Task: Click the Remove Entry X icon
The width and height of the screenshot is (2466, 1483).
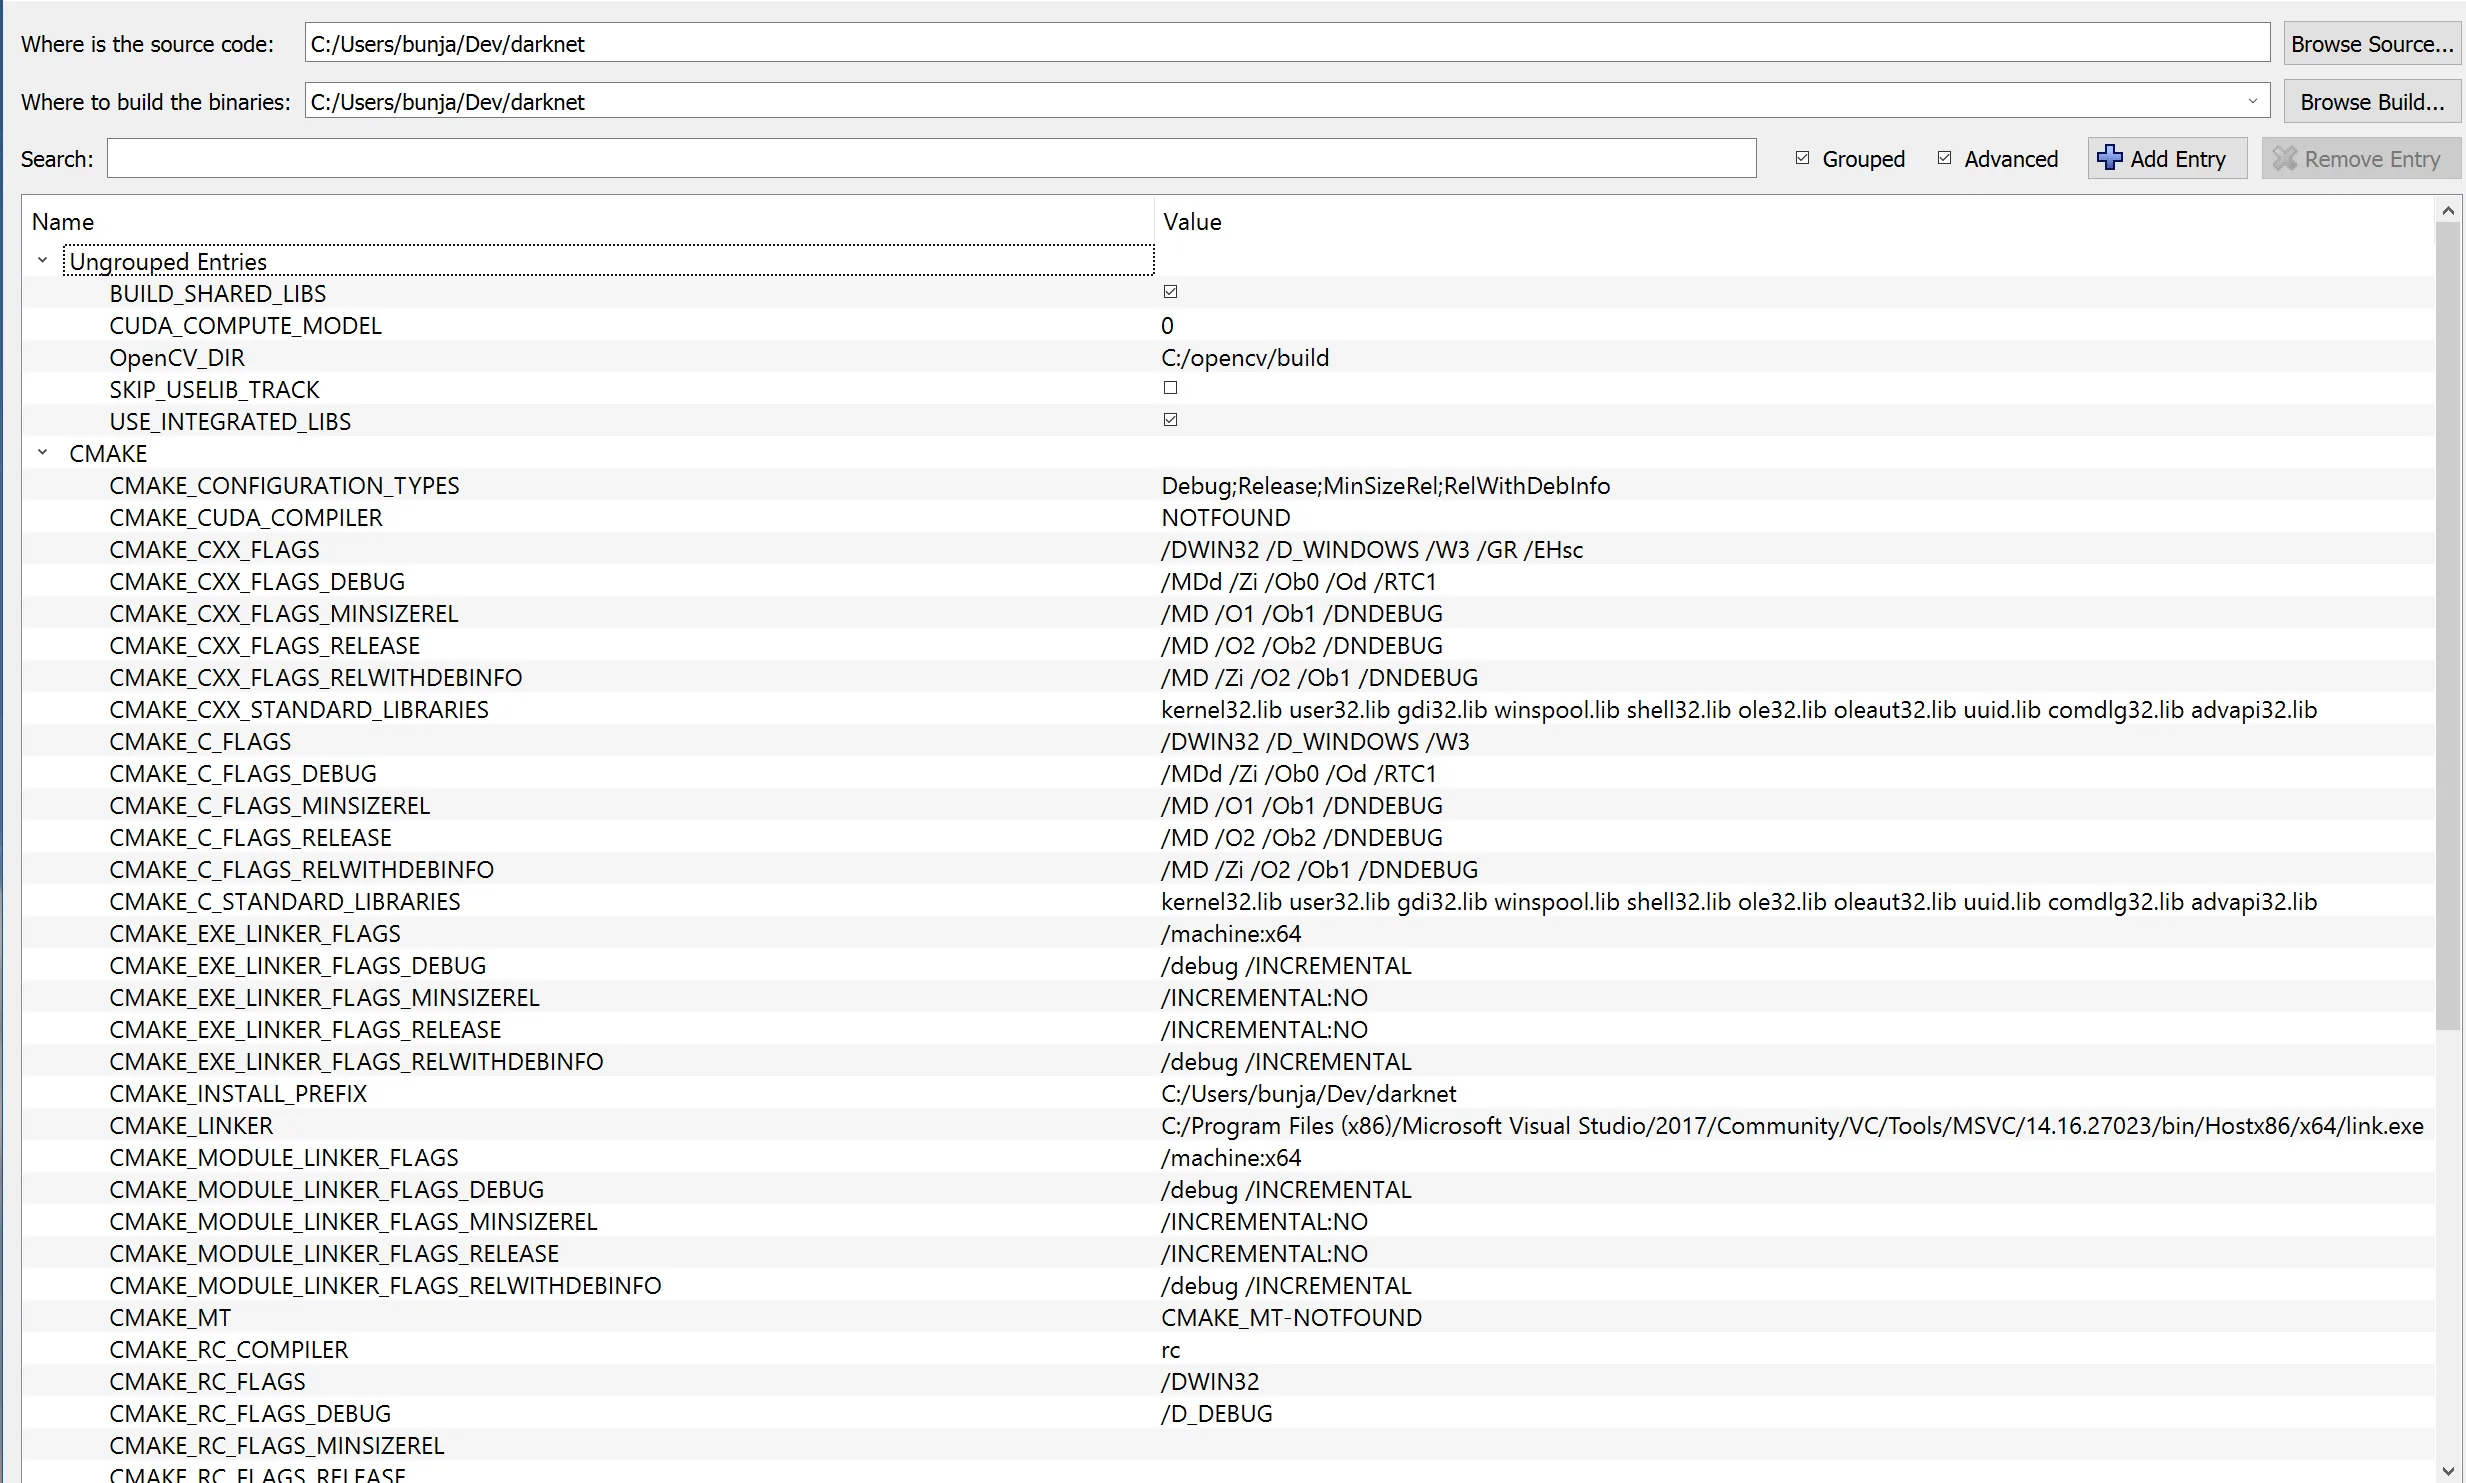Action: (2284, 158)
